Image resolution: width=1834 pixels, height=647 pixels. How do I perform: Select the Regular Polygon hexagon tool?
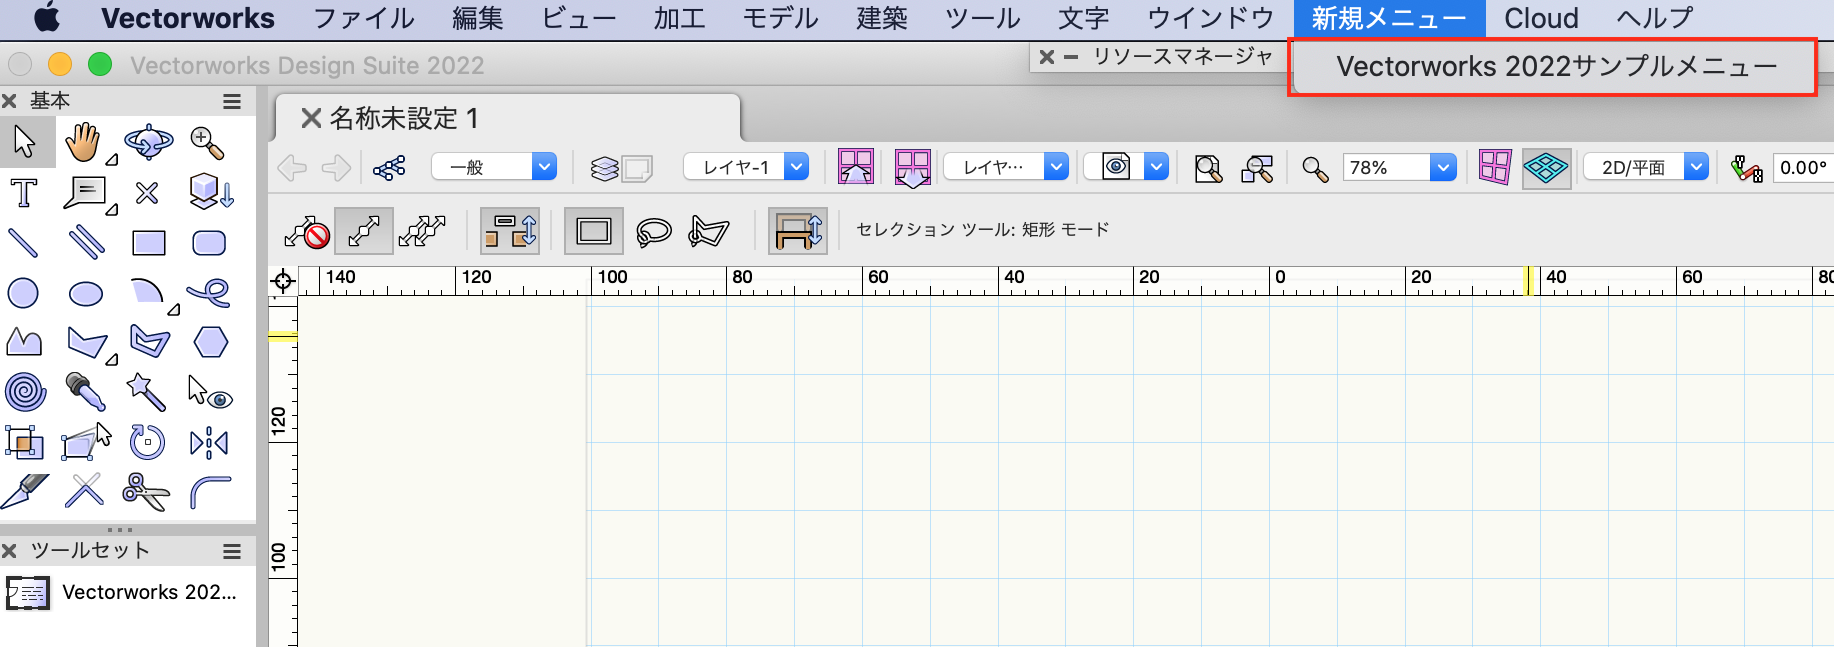[210, 342]
